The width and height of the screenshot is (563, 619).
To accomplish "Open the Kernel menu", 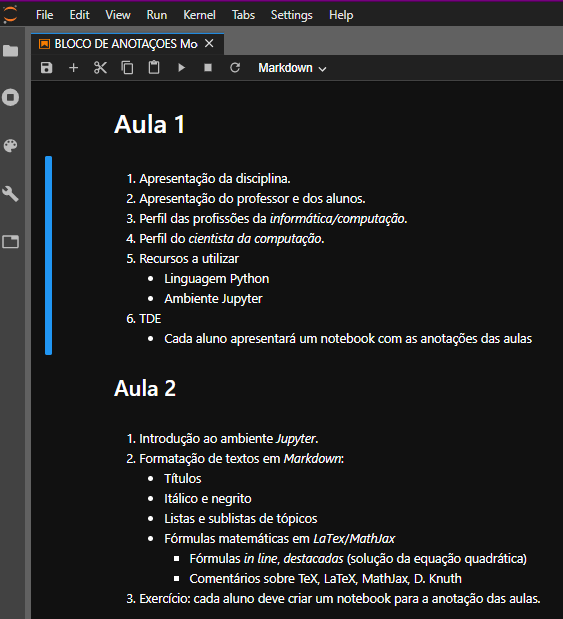I will [199, 15].
